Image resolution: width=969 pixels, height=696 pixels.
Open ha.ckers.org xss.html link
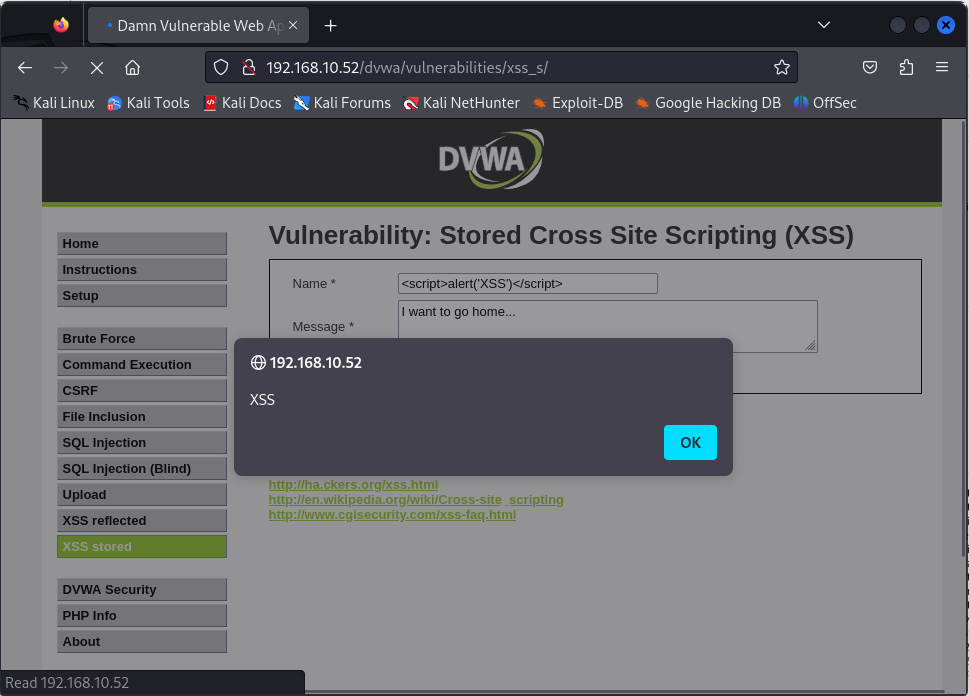click(x=353, y=485)
